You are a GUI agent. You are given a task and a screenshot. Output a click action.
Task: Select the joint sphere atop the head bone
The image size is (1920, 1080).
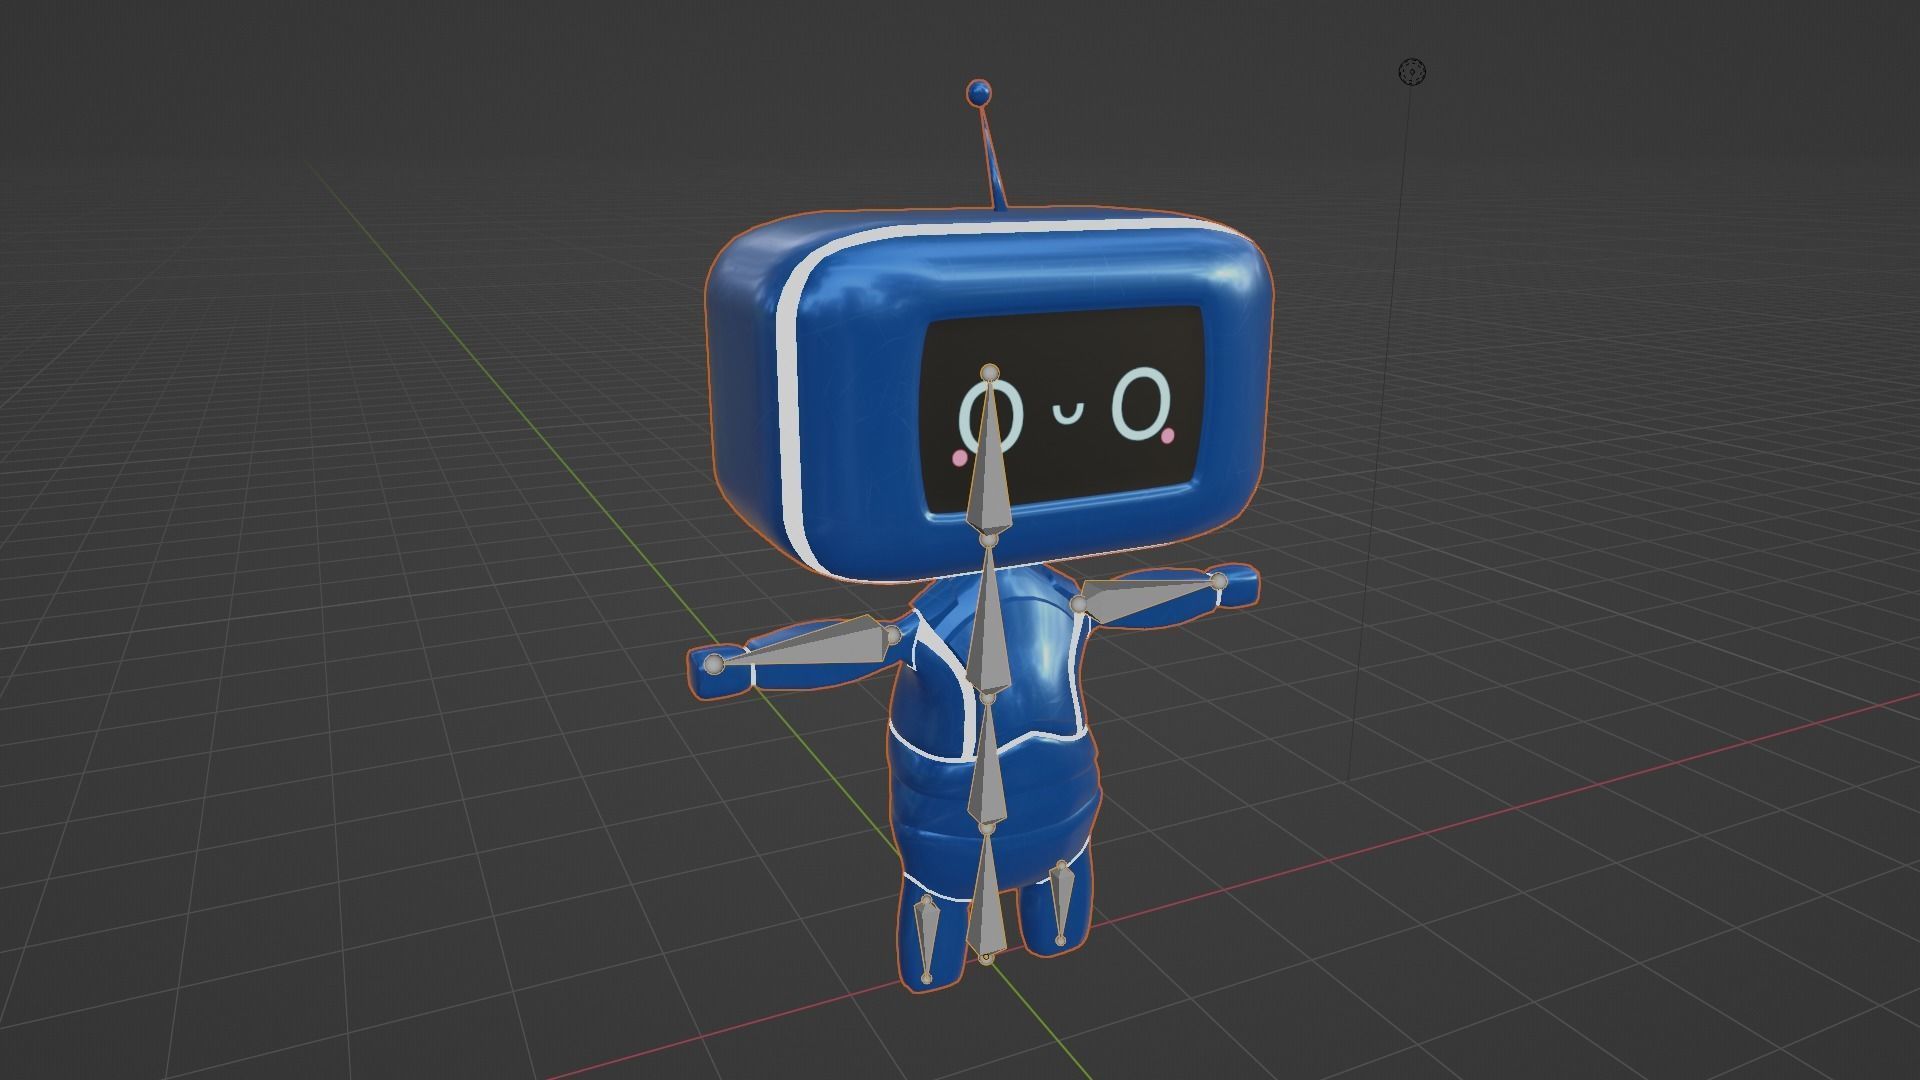pyautogui.click(x=990, y=373)
